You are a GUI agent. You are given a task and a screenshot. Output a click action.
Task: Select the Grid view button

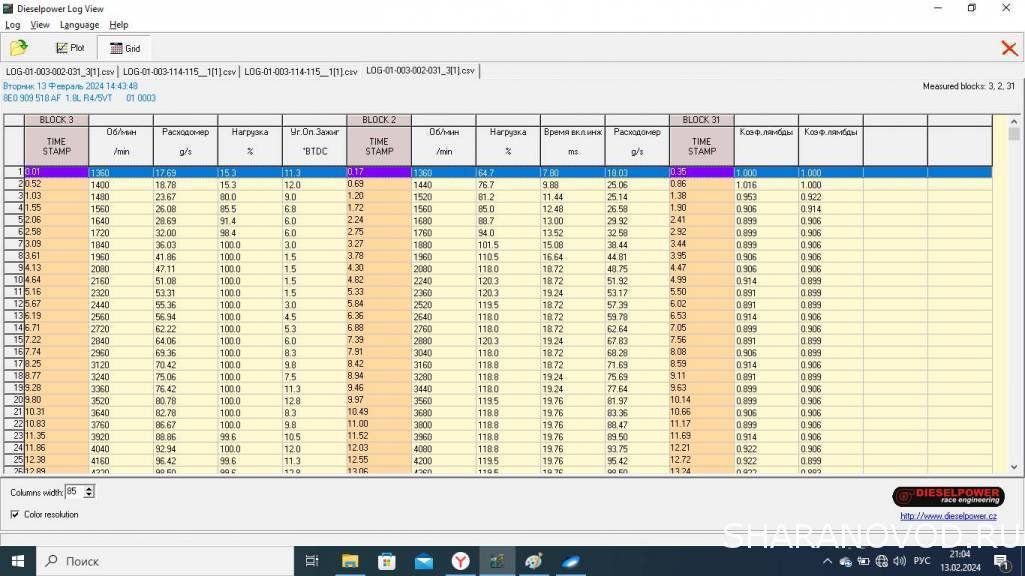click(124, 48)
